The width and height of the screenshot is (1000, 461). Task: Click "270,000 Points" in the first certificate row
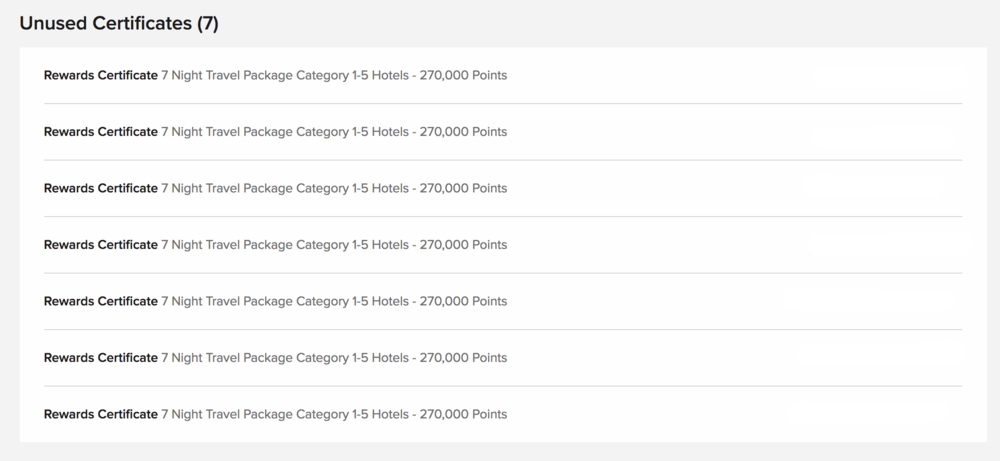point(463,75)
